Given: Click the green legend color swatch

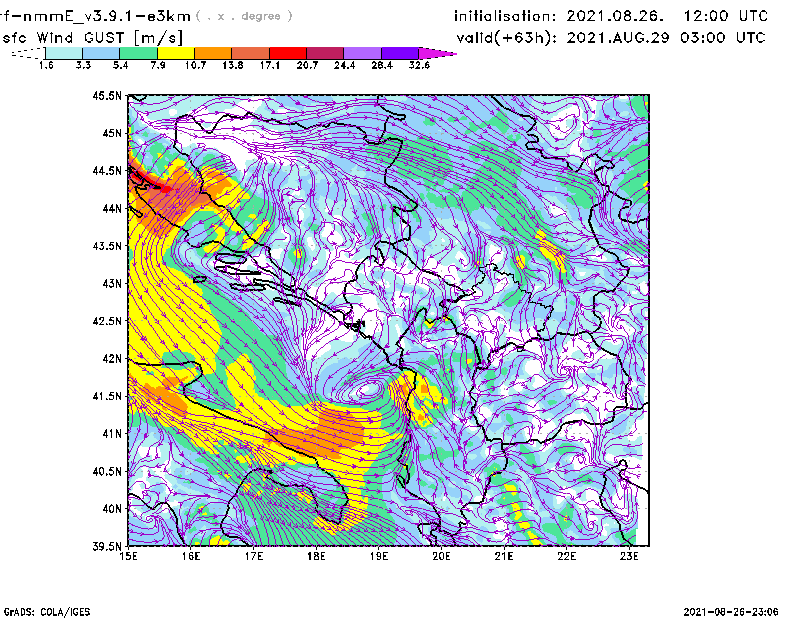Looking at the screenshot, I should pos(138,53).
